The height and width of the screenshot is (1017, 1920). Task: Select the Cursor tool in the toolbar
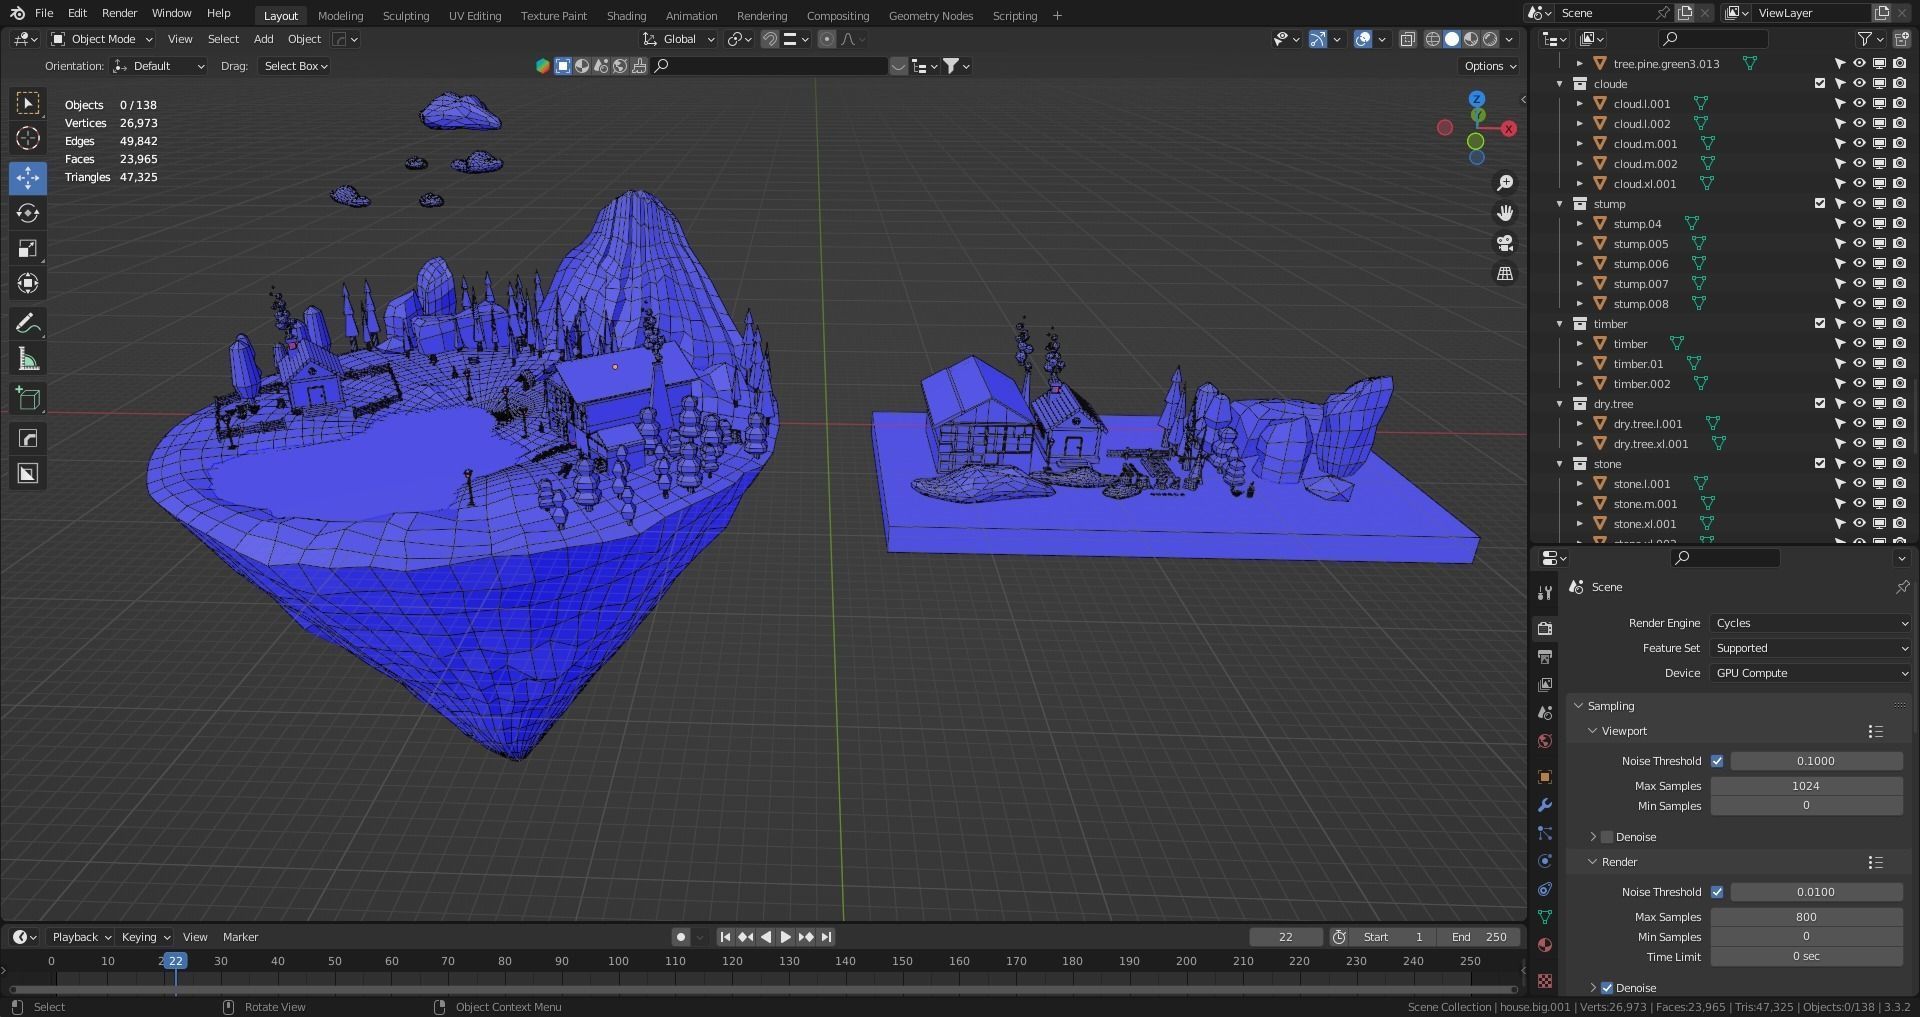tap(28, 138)
